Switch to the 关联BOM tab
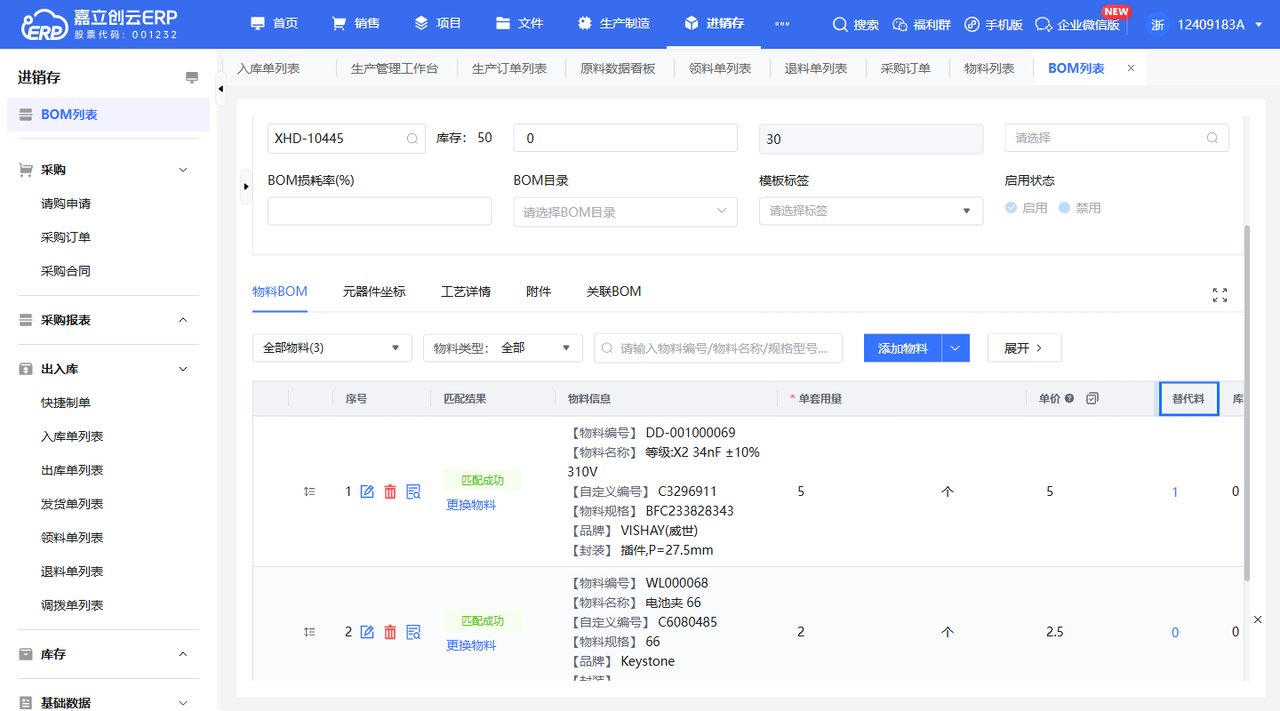 coord(614,292)
